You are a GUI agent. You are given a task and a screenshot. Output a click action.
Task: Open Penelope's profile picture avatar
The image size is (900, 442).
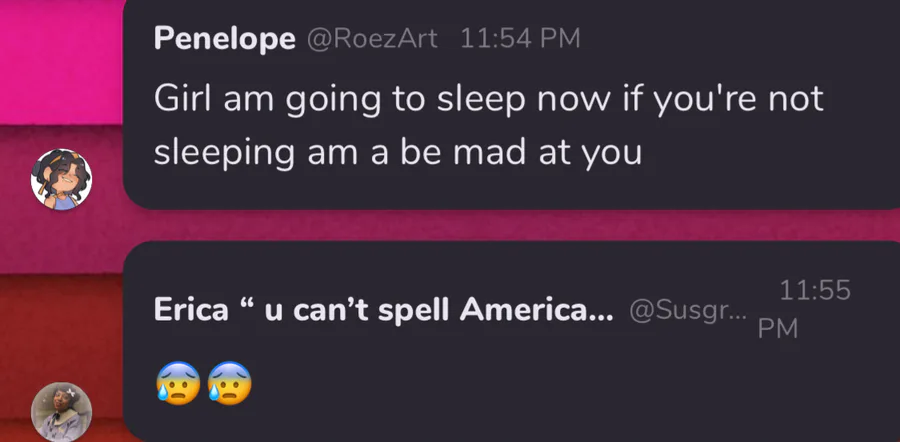pos(62,180)
